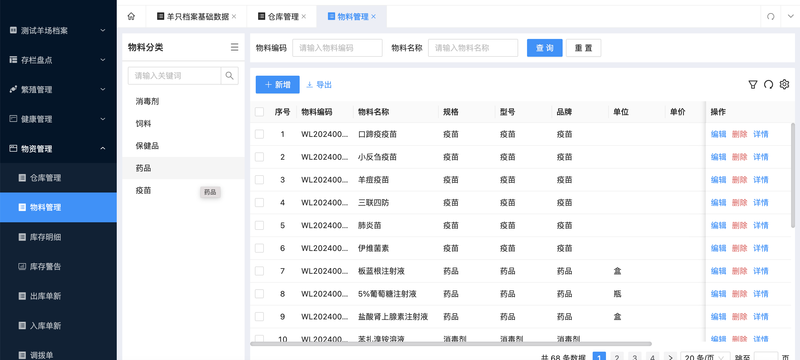The width and height of the screenshot is (800, 360).
Task: Open 库存明细 in the sidebar
Action: pyautogui.click(x=58, y=237)
